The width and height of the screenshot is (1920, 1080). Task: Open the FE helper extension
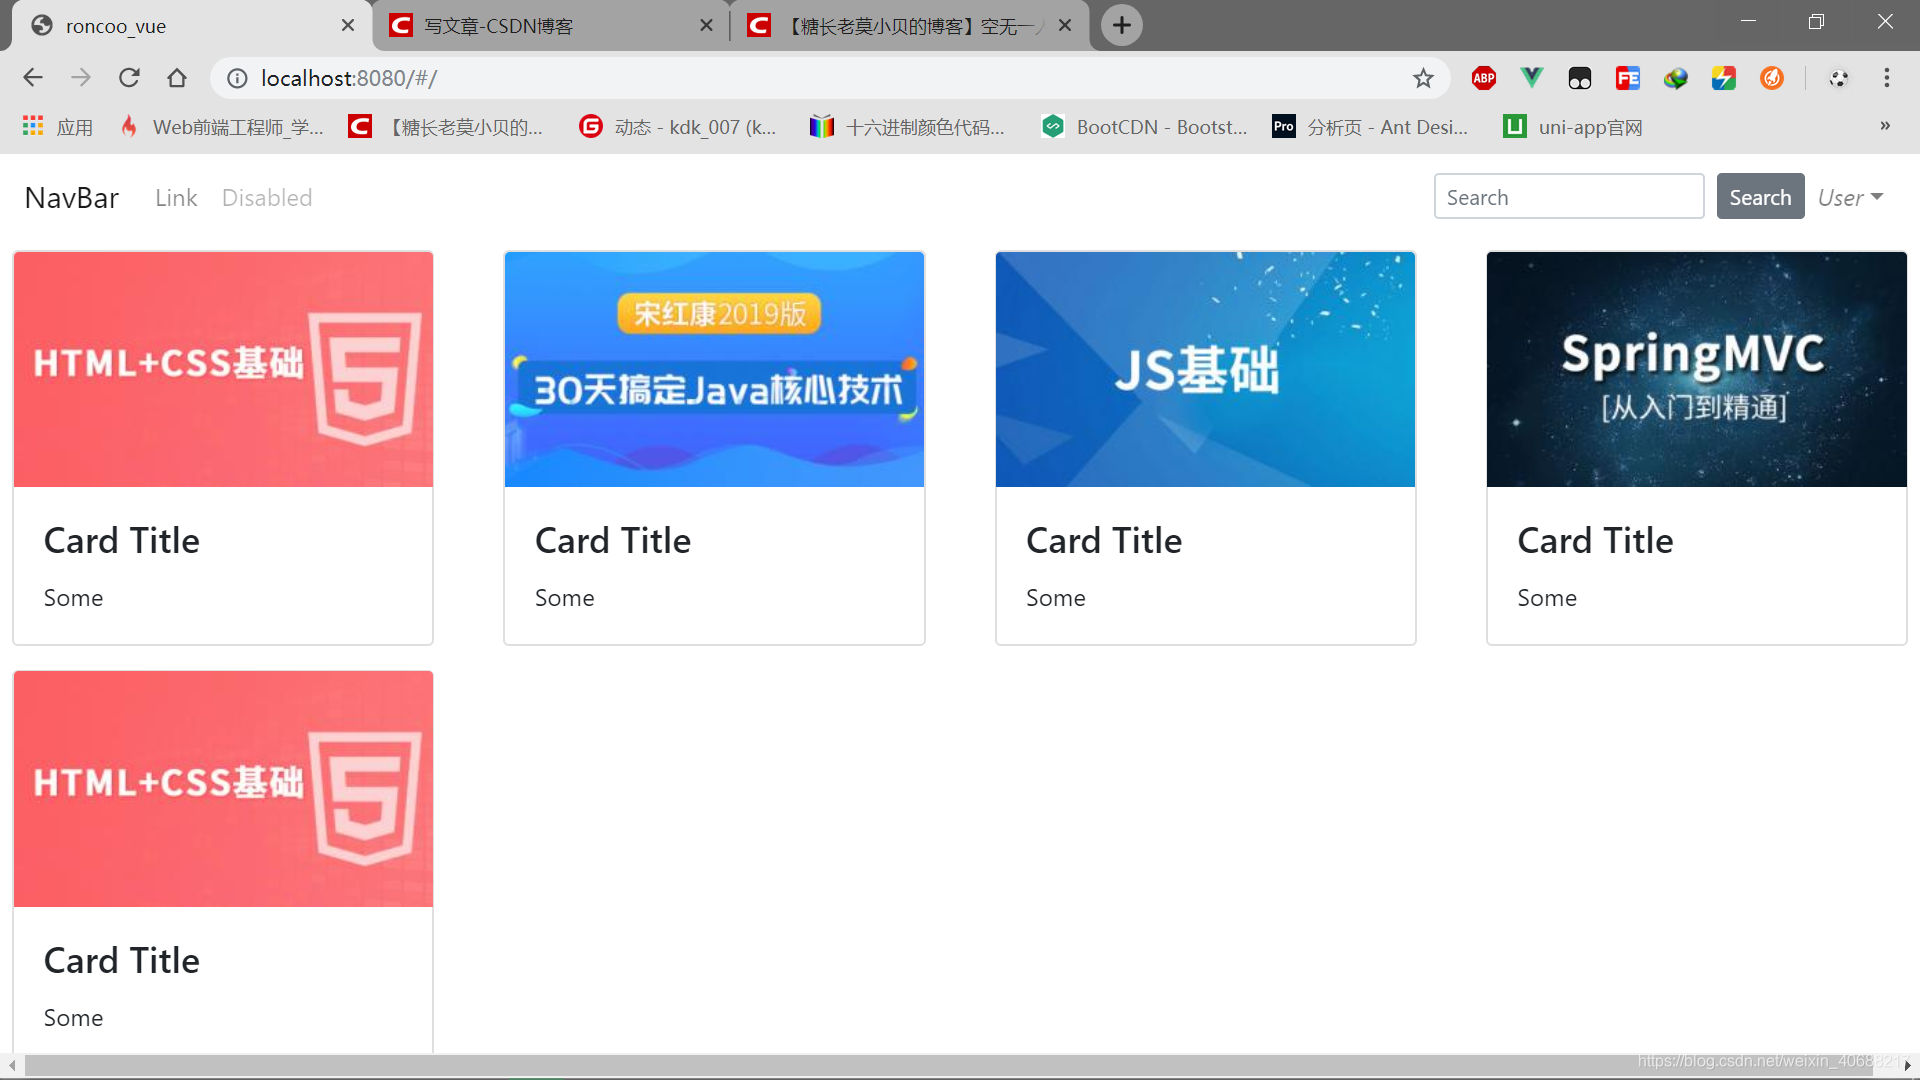pyautogui.click(x=1627, y=78)
